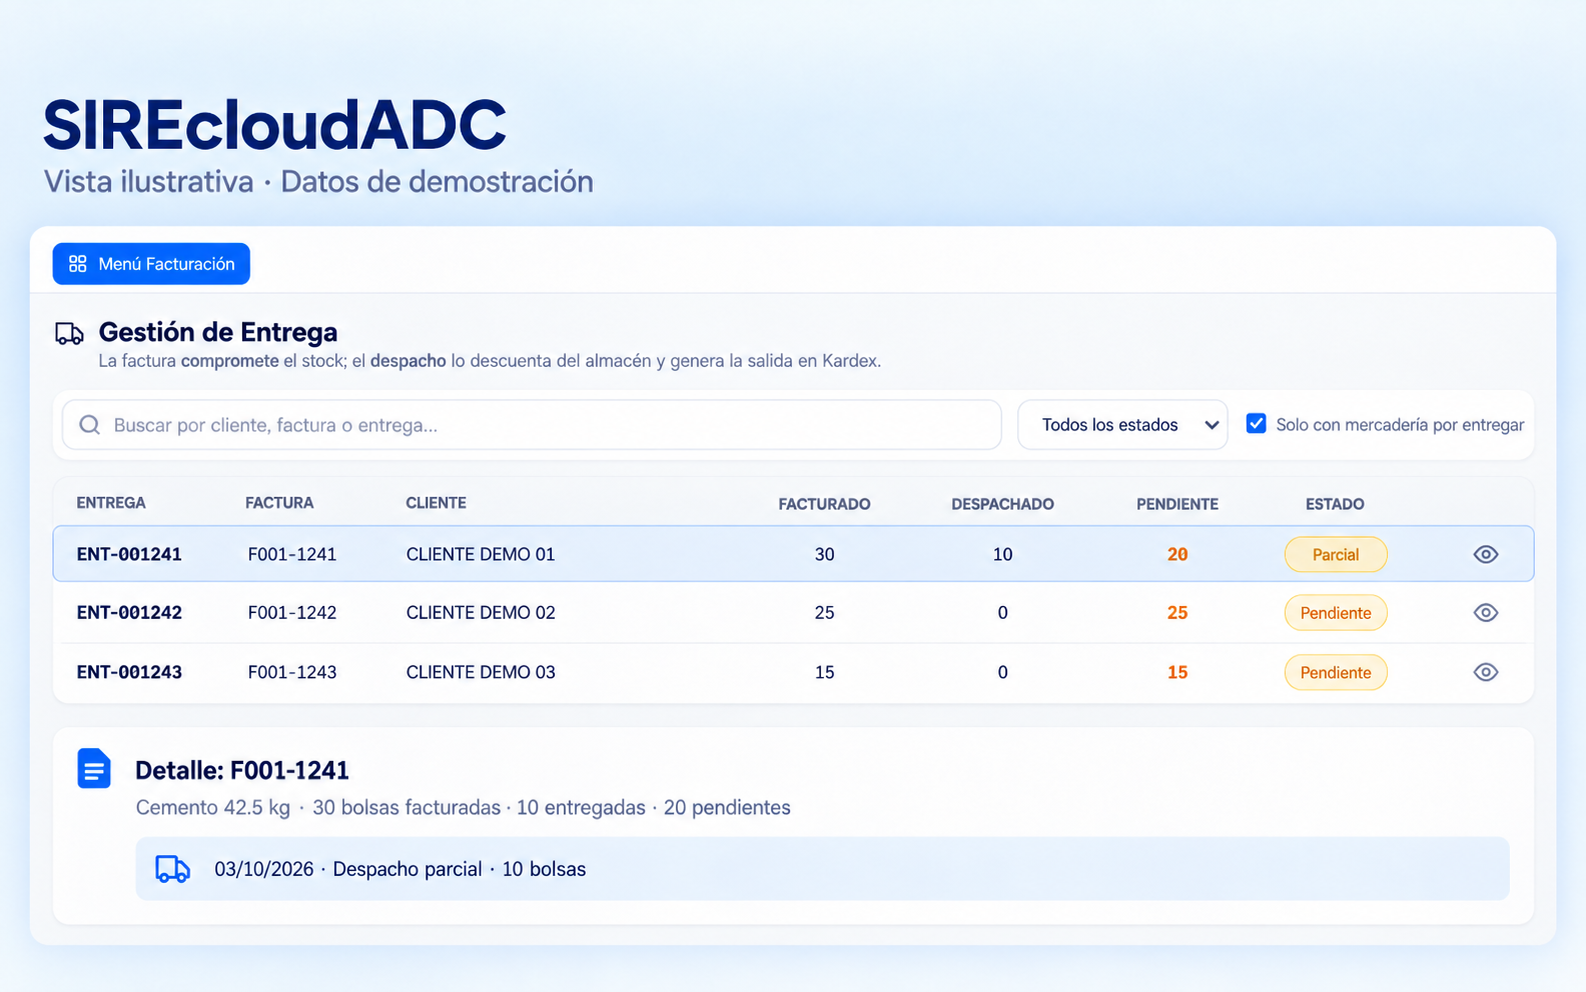
Task: Select delivery ENT-001242
Action: coord(129,612)
